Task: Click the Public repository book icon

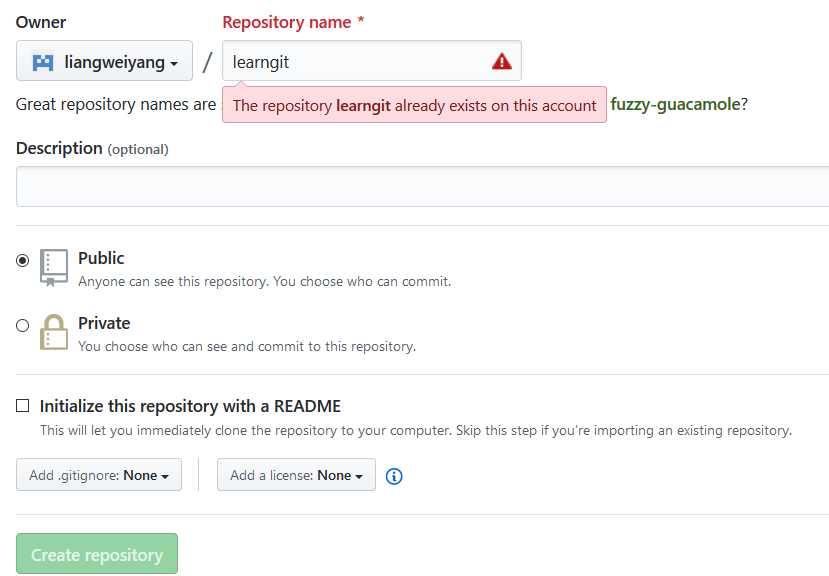Action: [54, 268]
